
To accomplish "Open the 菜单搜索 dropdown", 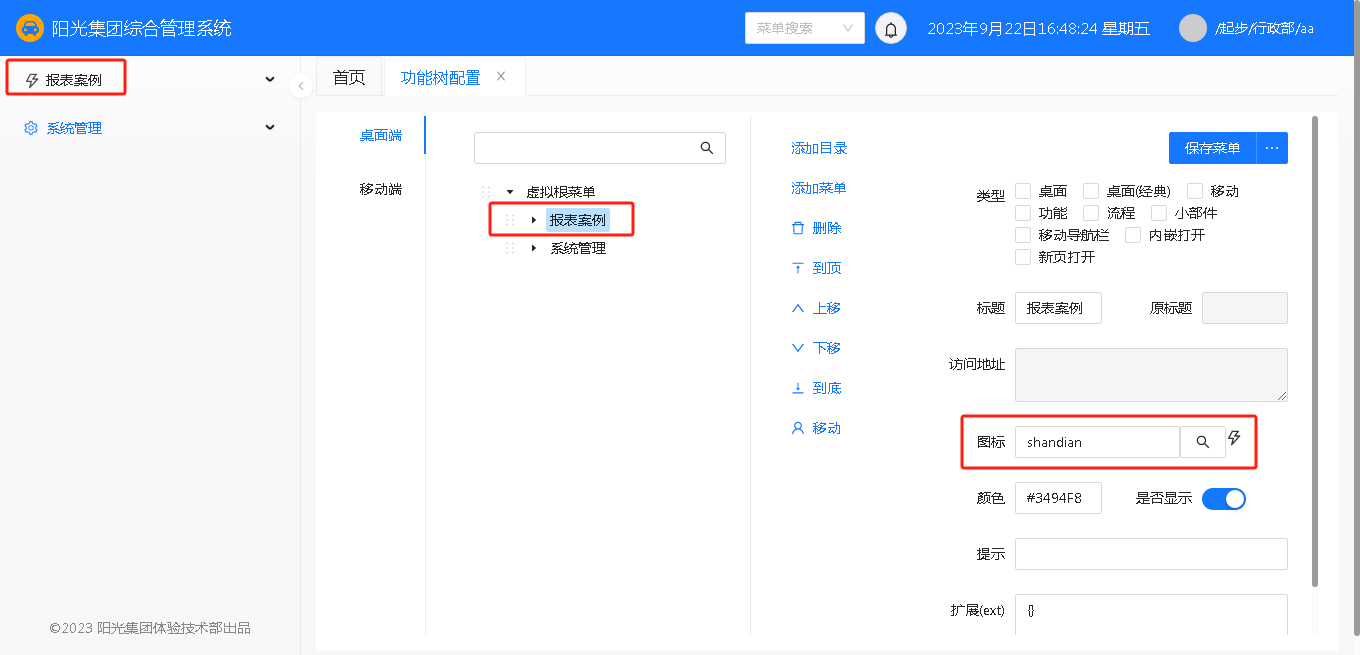I will coord(804,28).
